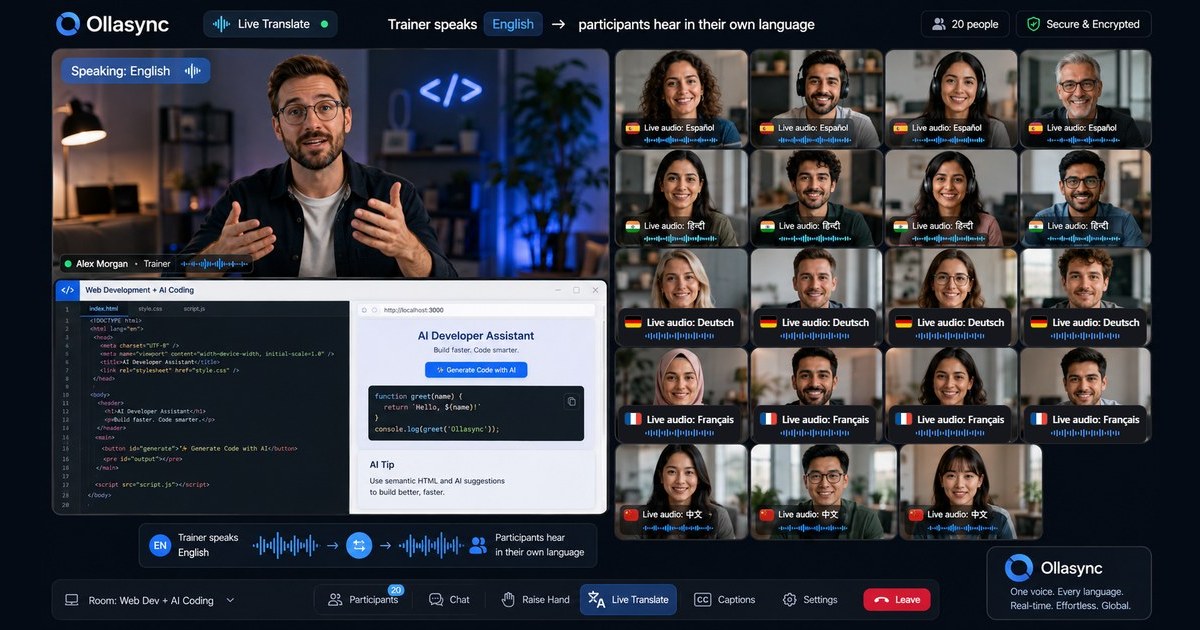Screen dimensions: 1200x630
Task: Click the shield icon in Secure & Encrypted badge
Action: tap(1032, 24)
